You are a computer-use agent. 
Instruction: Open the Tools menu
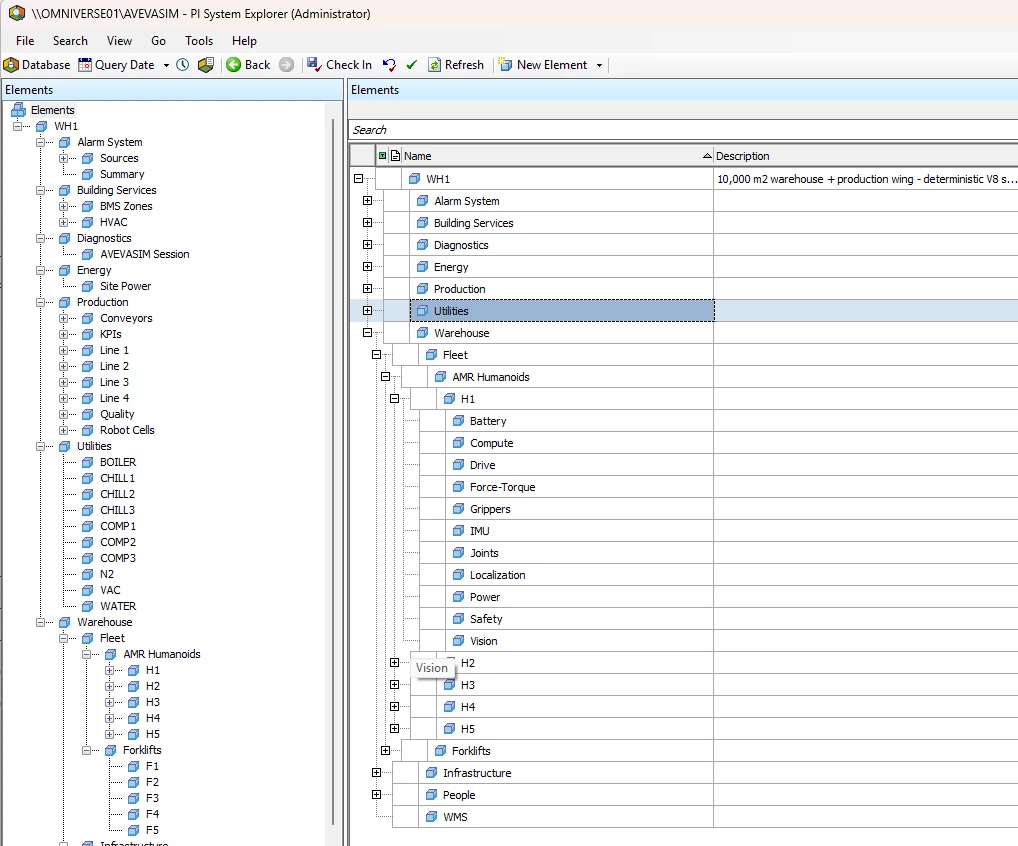coord(199,41)
